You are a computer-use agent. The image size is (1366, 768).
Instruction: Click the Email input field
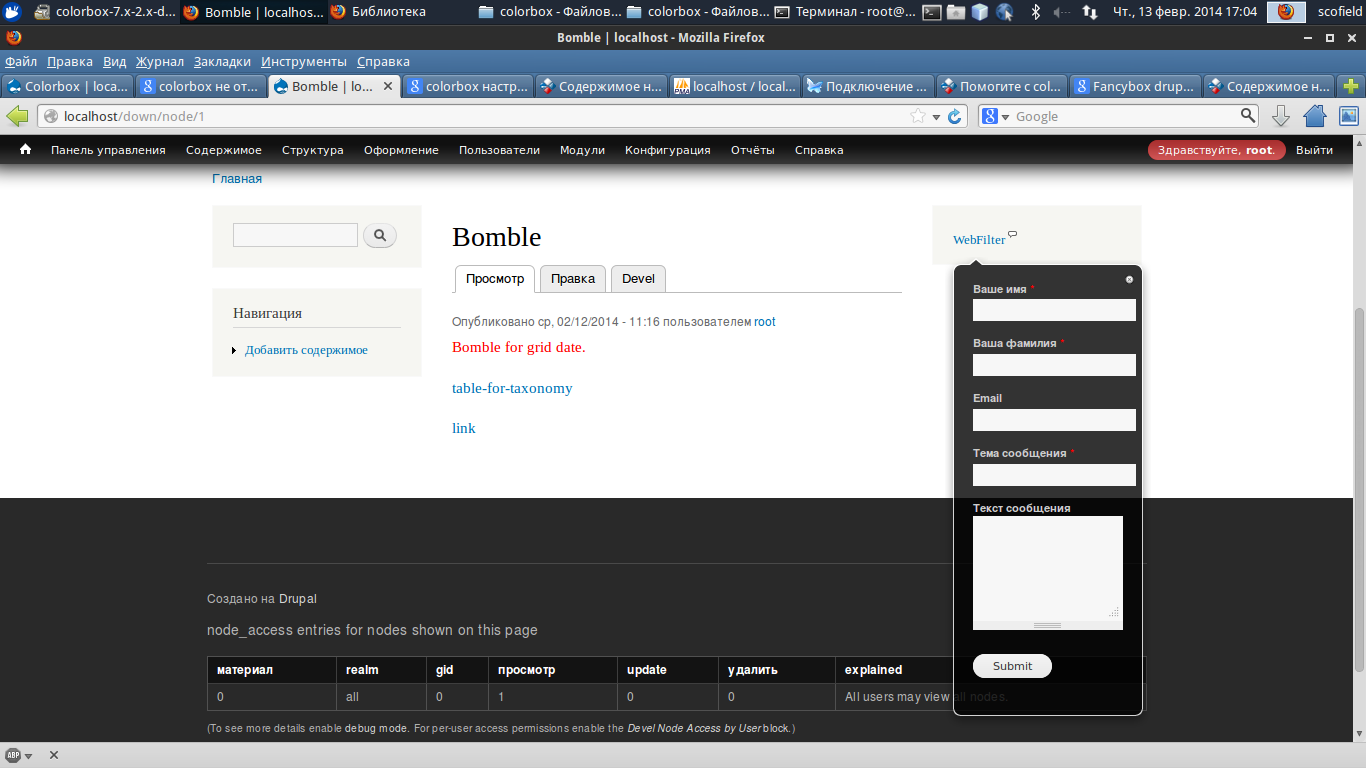(1054, 420)
